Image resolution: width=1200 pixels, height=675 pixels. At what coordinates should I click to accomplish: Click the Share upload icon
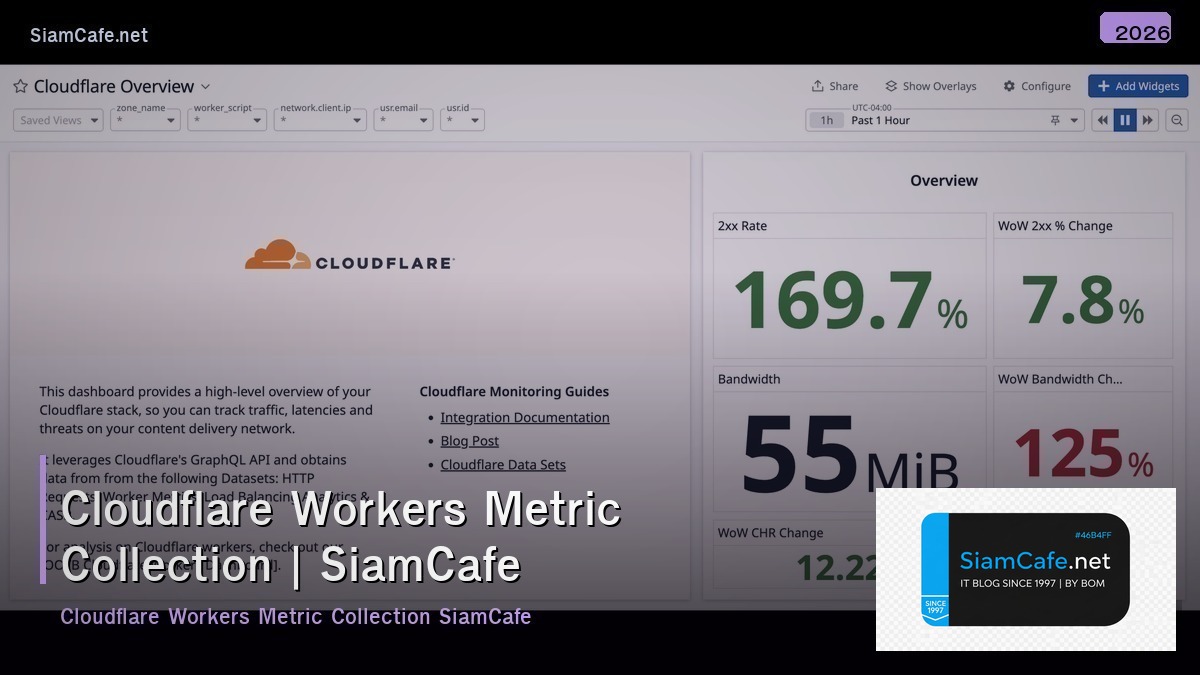818,86
